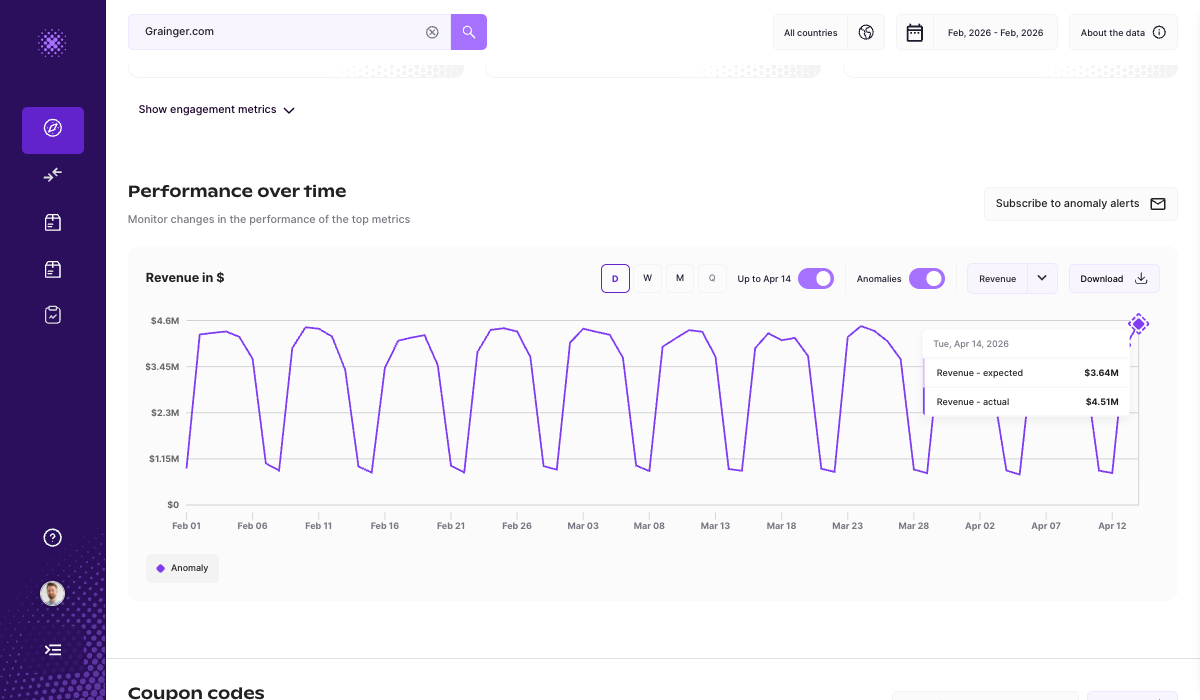Screen dimensions: 1200x700
Task: Click the first package icon in sidebar
Action: point(52,222)
